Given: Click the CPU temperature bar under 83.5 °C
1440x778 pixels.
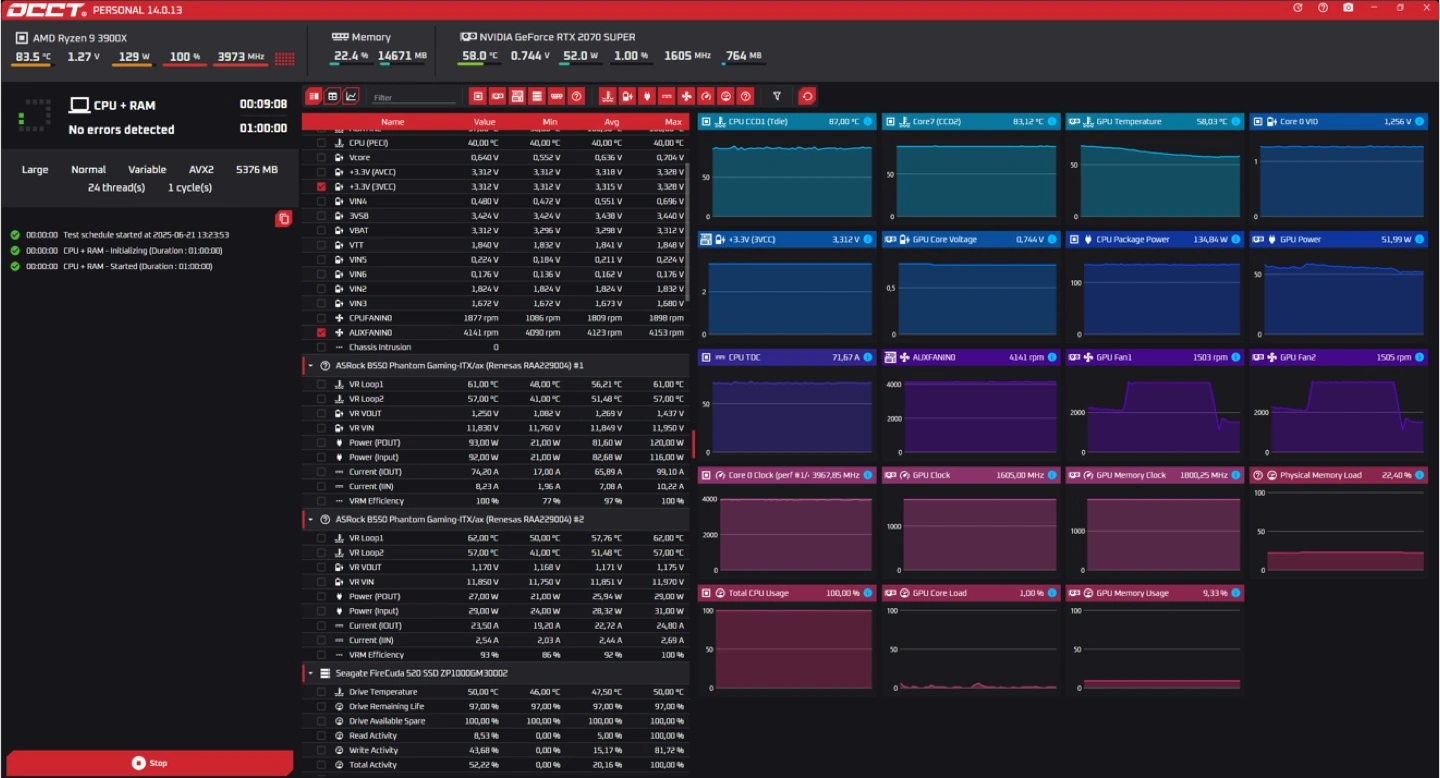Looking at the screenshot, I should (31, 66).
